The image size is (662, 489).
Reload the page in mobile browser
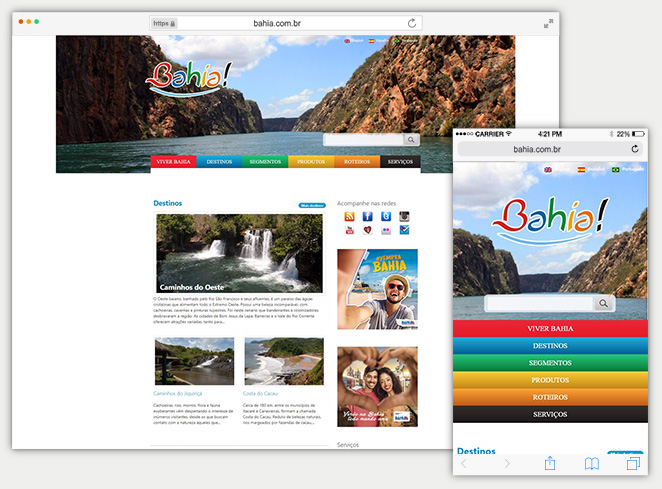point(635,149)
